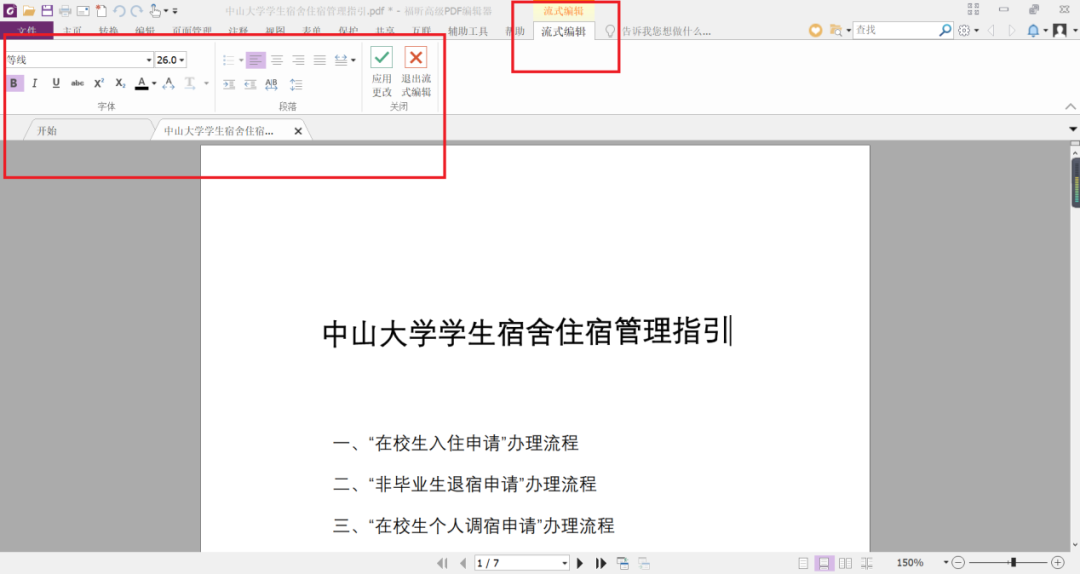
Task: Toggle Italic formatting
Action: pos(34,83)
